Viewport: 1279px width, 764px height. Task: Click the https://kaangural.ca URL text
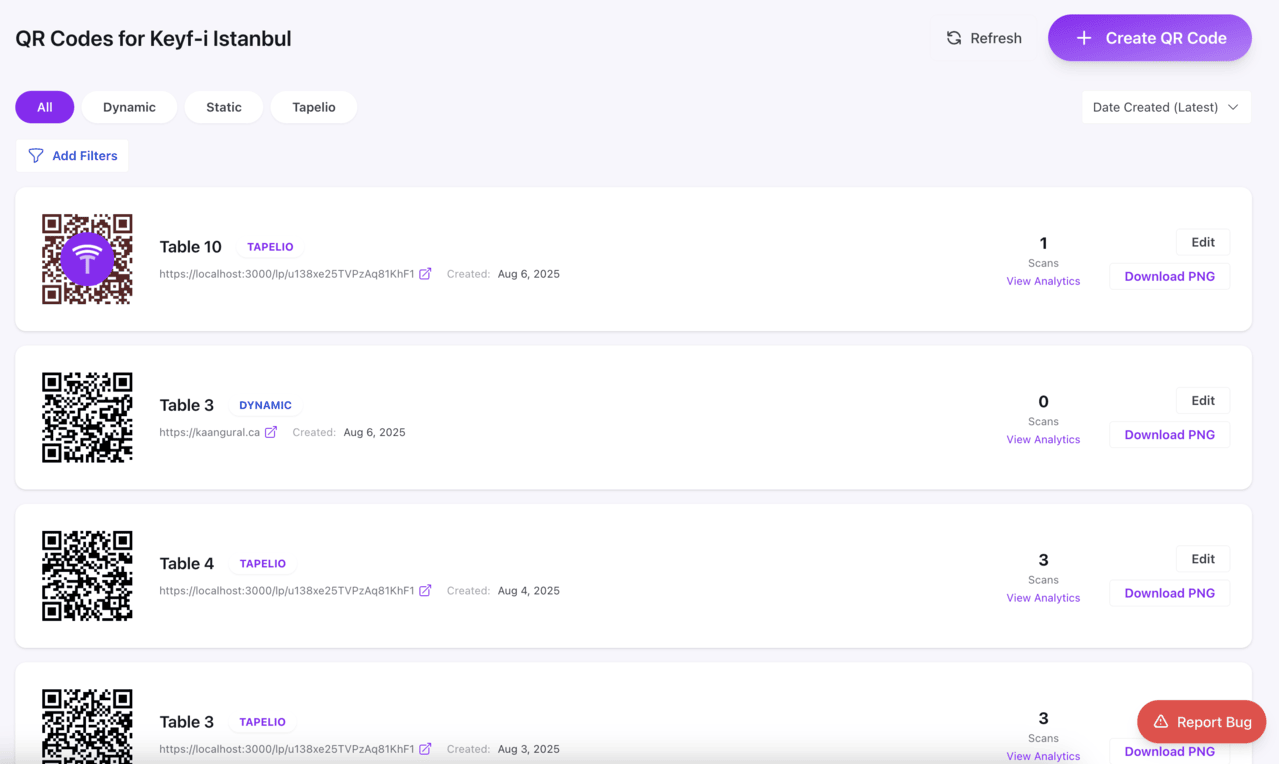tap(210, 432)
